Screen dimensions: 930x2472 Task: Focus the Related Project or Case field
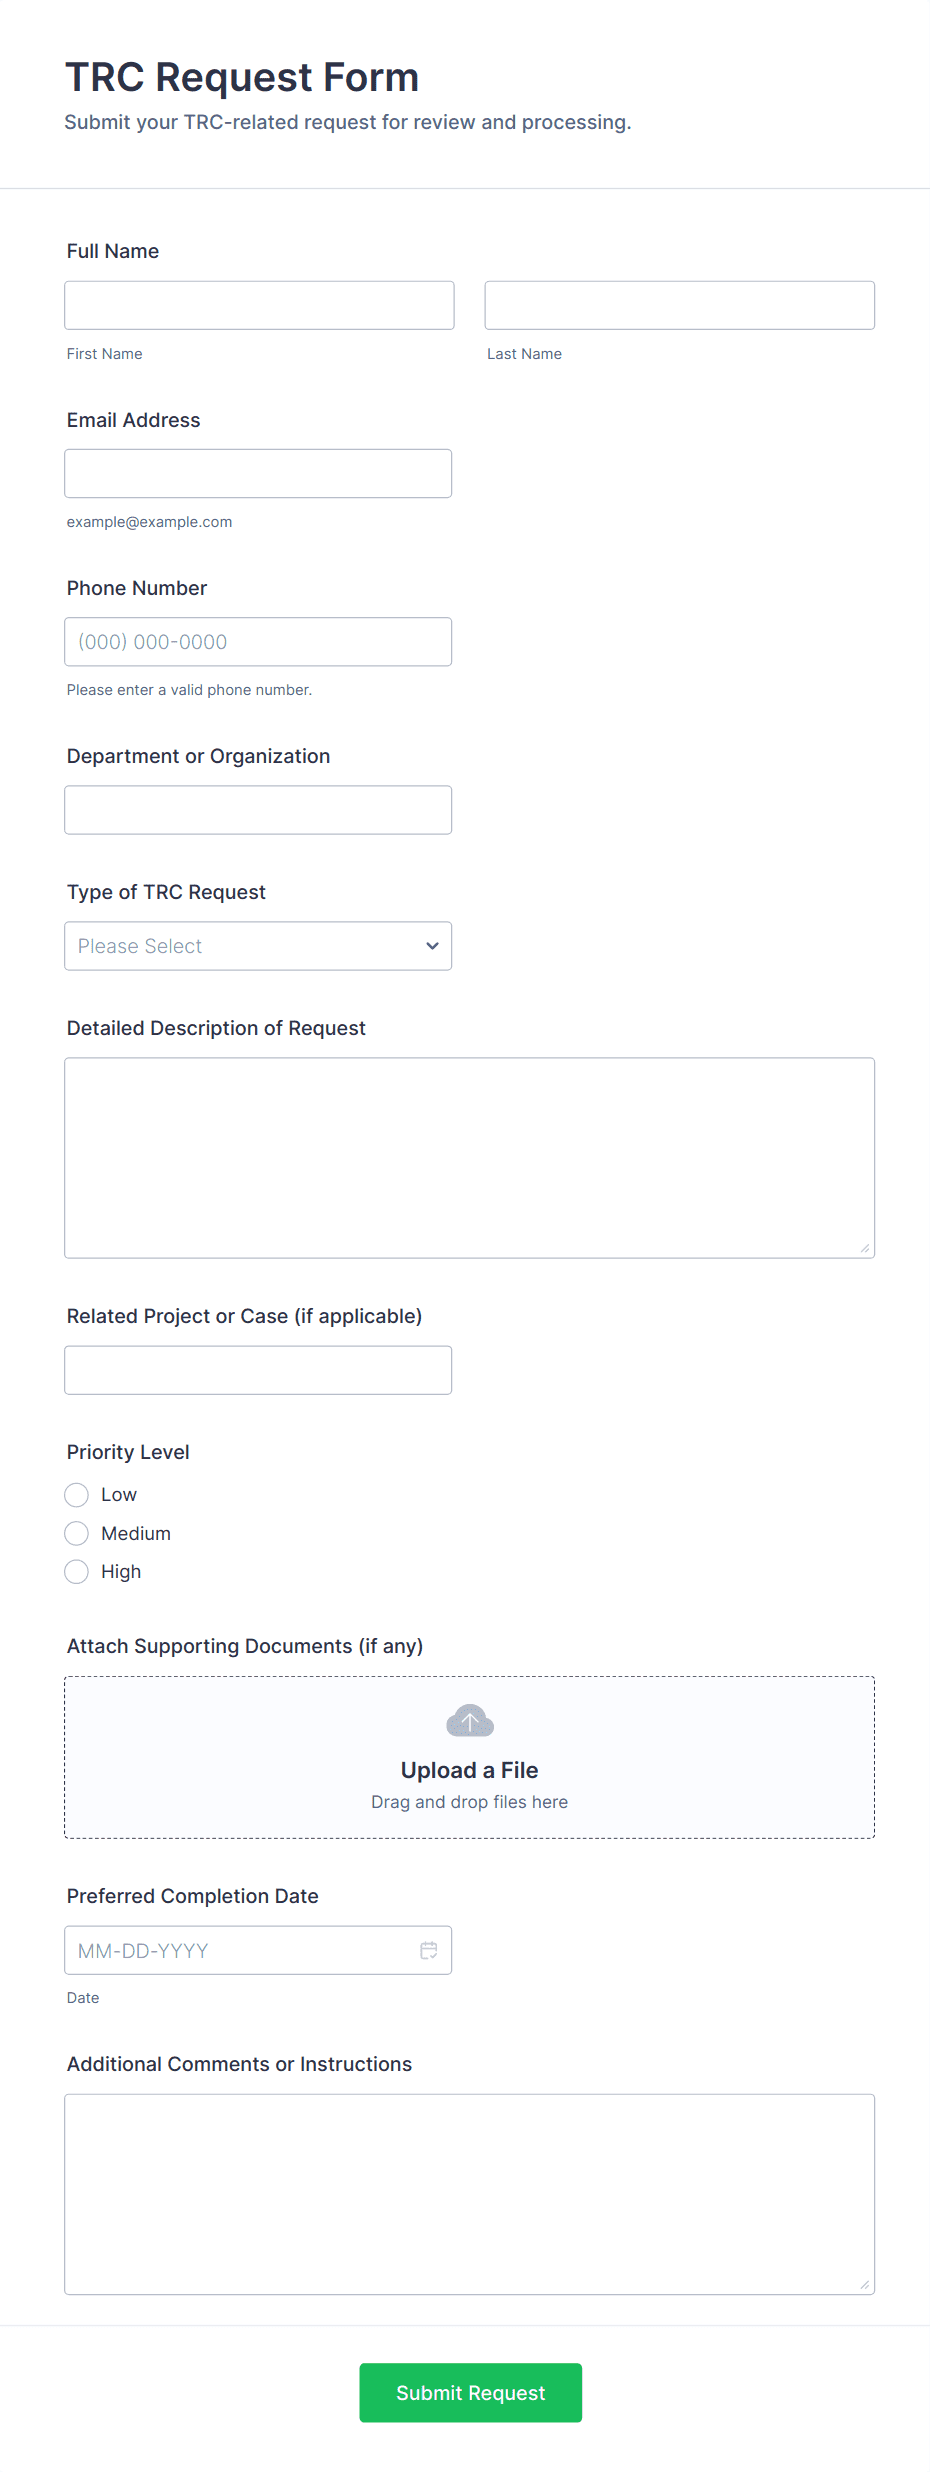[x=258, y=1370]
